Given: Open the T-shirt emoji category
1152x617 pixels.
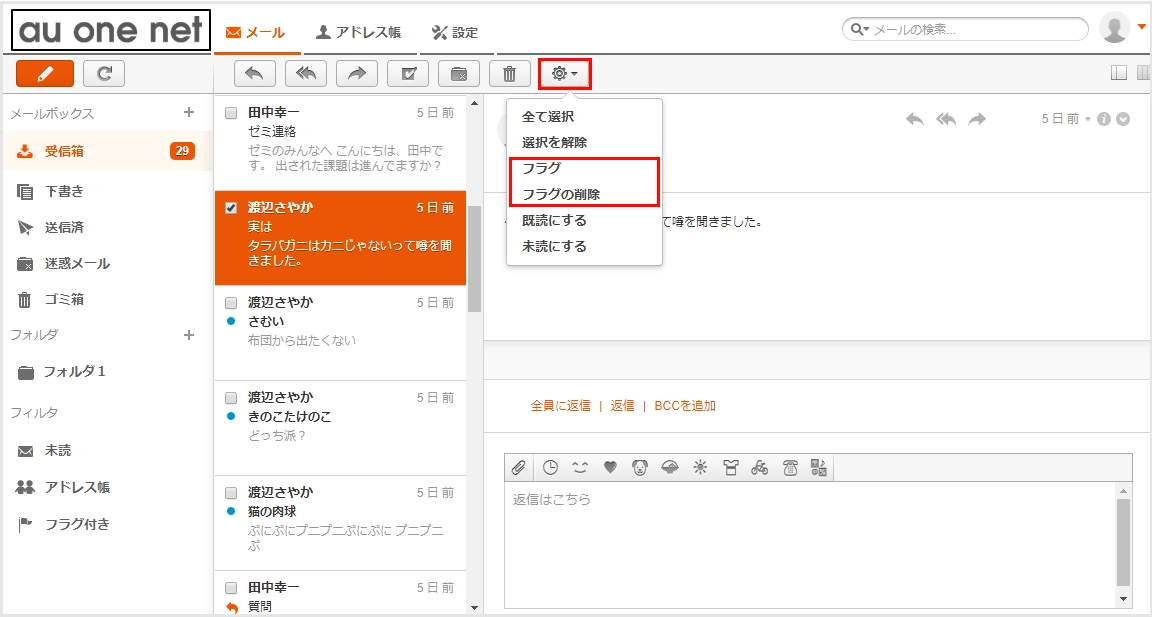Looking at the screenshot, I should pyautogui.click(x=730, y=467).
